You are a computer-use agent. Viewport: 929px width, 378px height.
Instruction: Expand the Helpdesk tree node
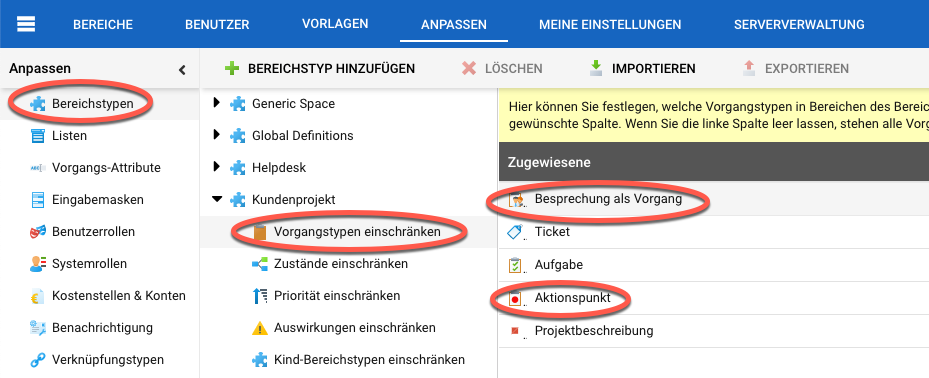(216, 167)
